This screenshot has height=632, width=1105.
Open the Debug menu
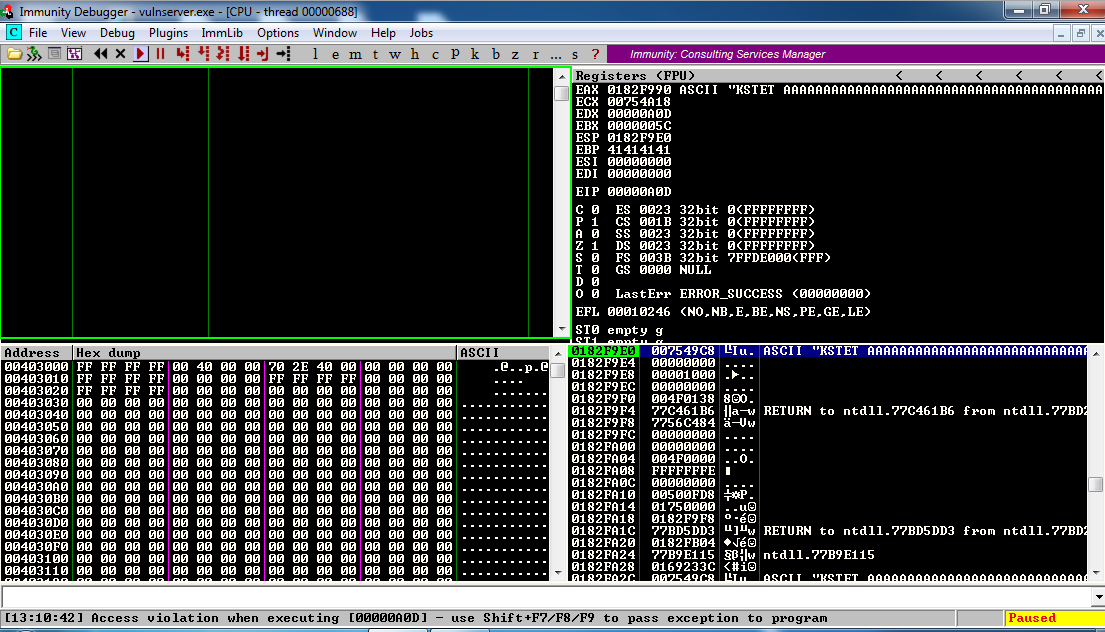[117, 33]
